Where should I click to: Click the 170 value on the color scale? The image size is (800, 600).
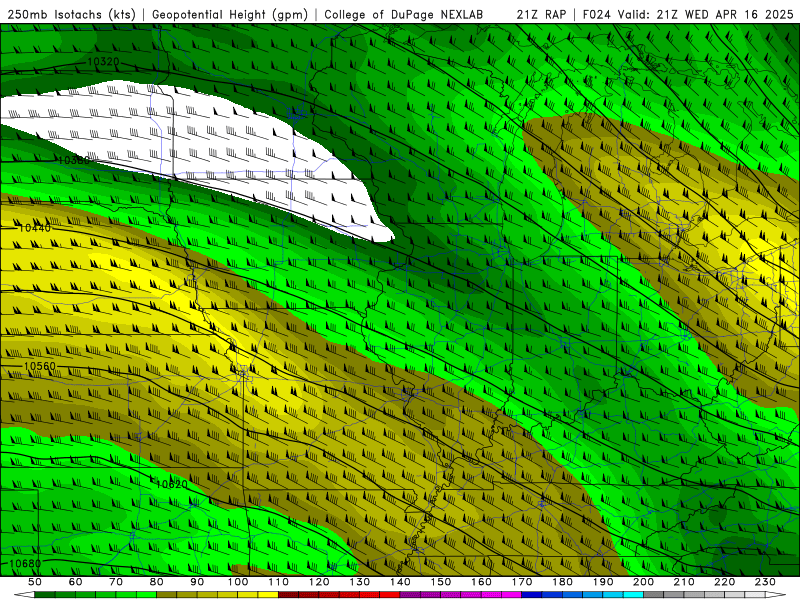(x=522, y=582)
